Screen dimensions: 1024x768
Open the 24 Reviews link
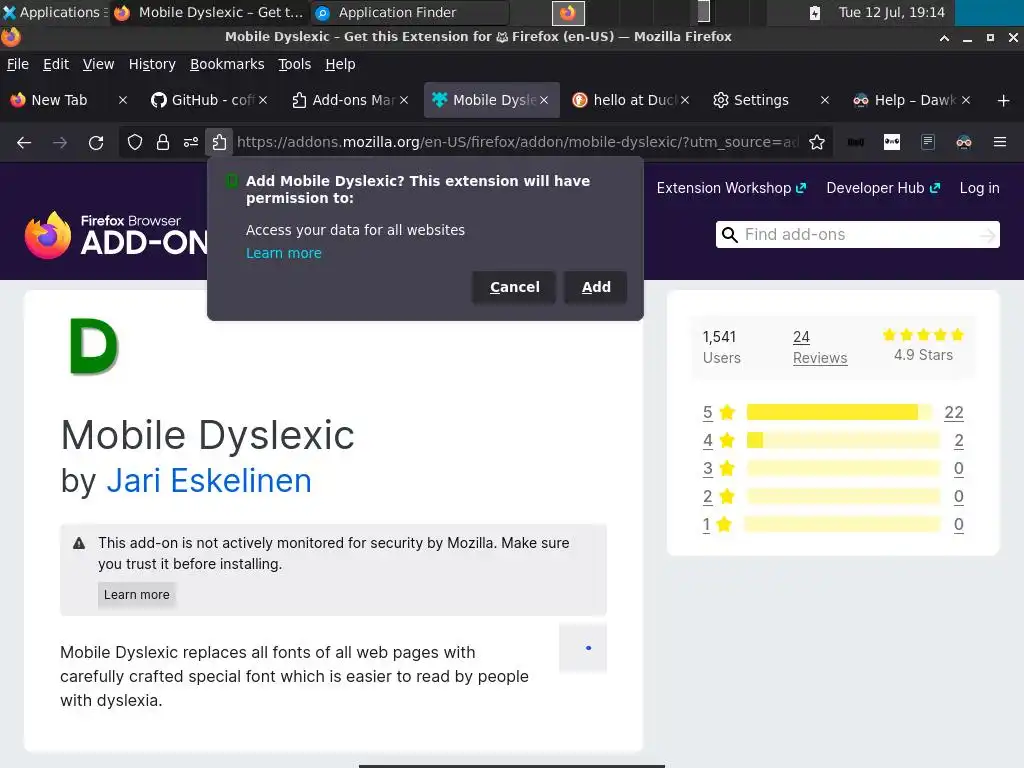[x=820, y=347]
